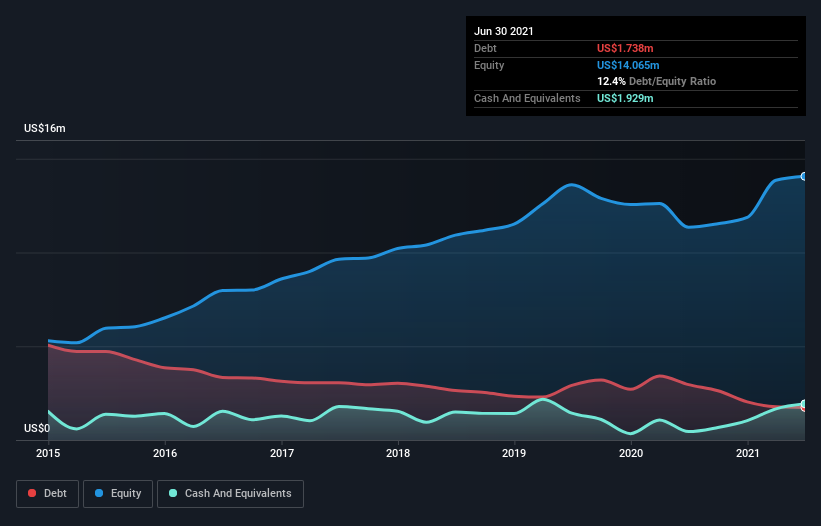821x526 pixels.
Task: Click the US$0 y-axis label
Action: [37, 428]
